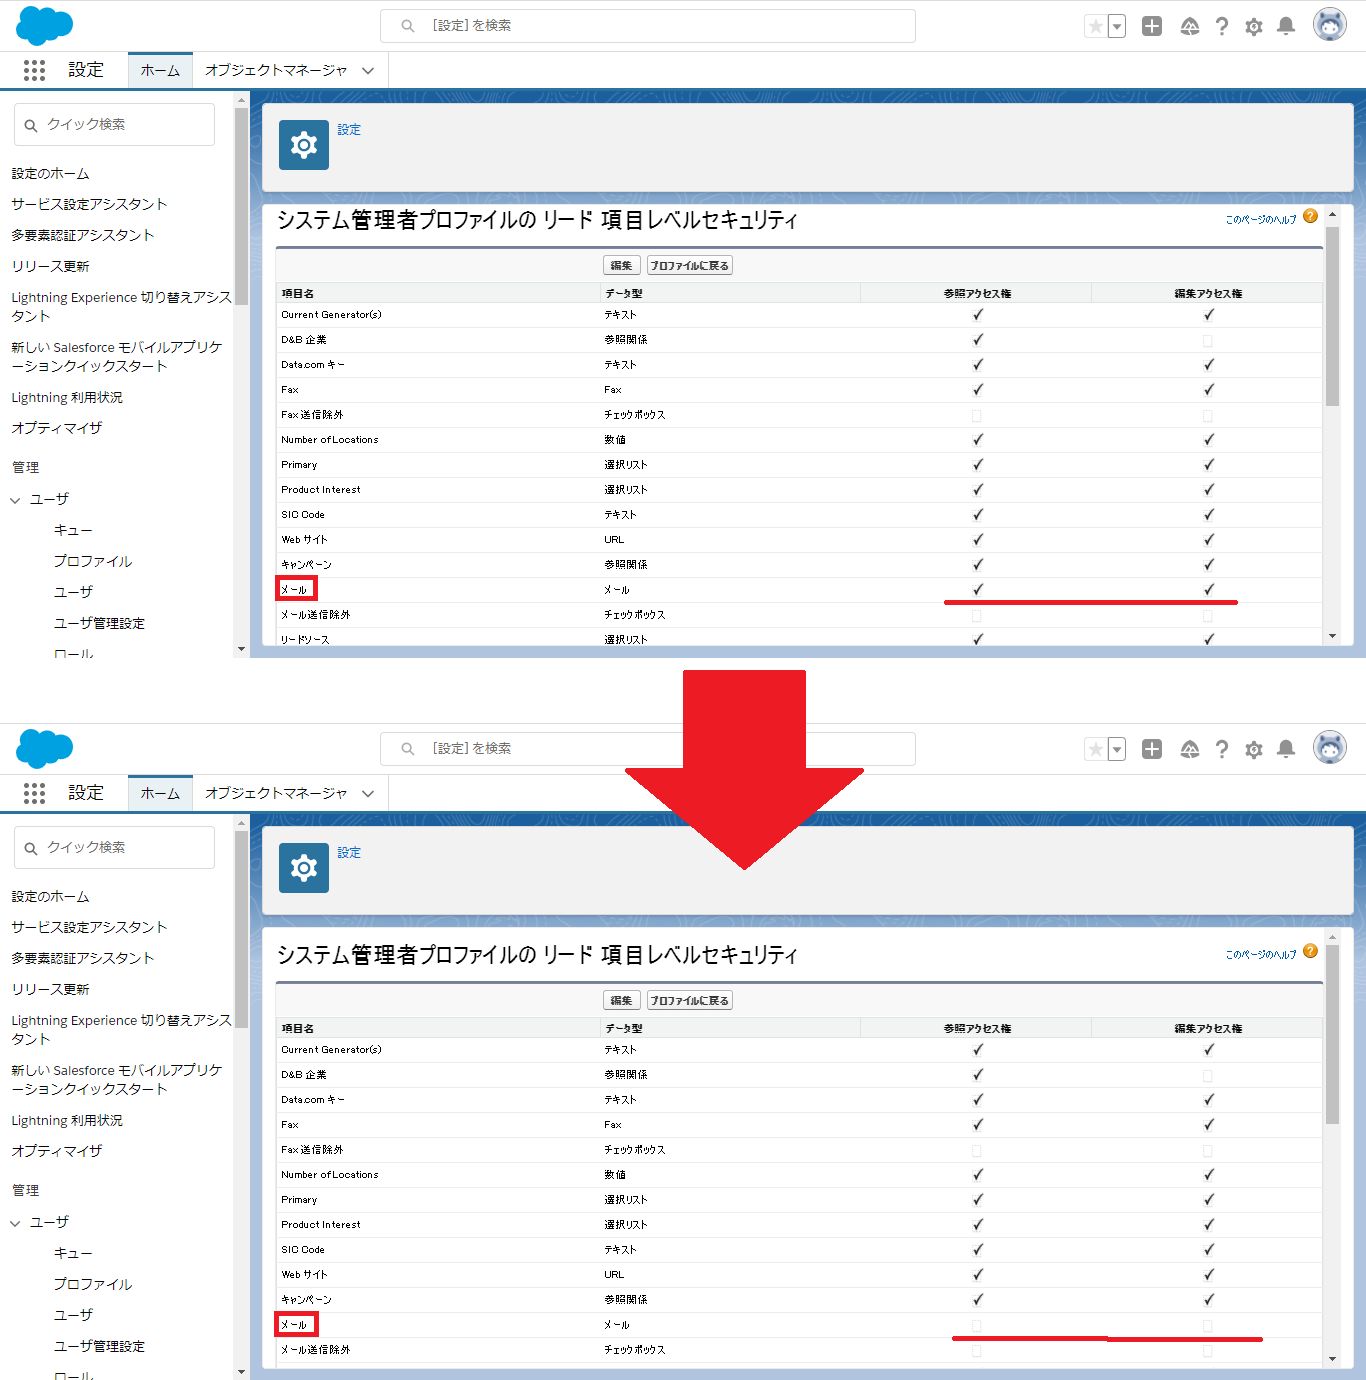Click the blue gear setup icon in upper page
Image resolution: width=1366 pixels, height=1380 pixels.
304,145
